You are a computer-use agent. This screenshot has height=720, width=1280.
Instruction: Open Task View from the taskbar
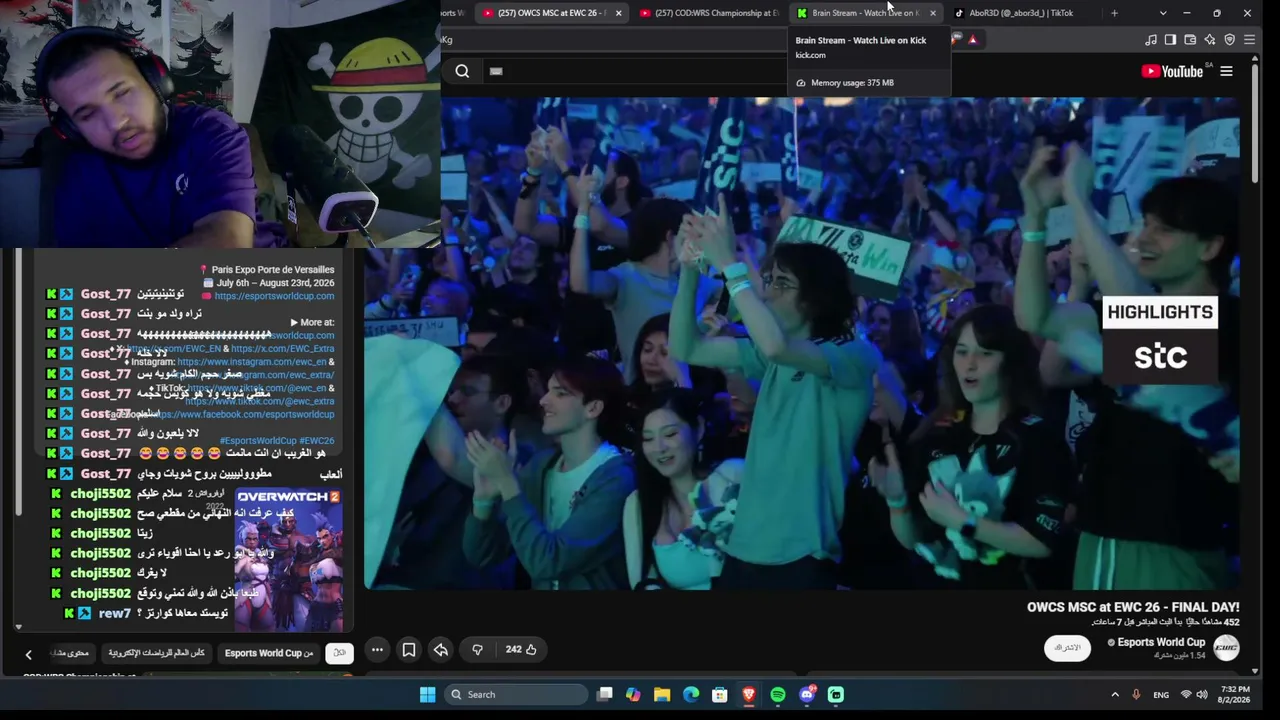coord(605,695)
